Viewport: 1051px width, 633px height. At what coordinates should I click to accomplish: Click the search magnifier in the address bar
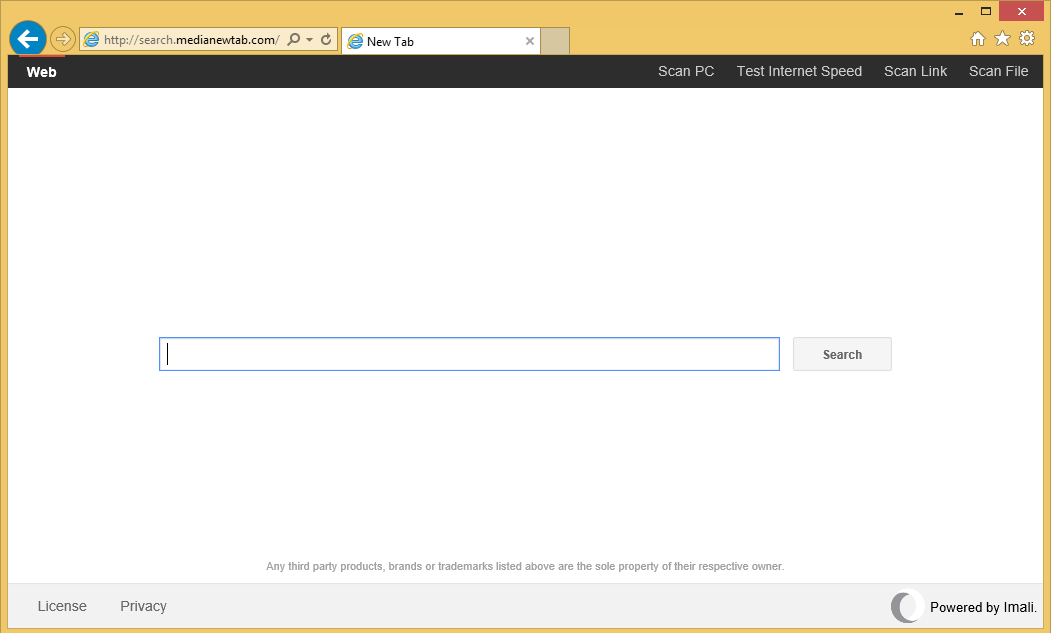coord(293,38)
